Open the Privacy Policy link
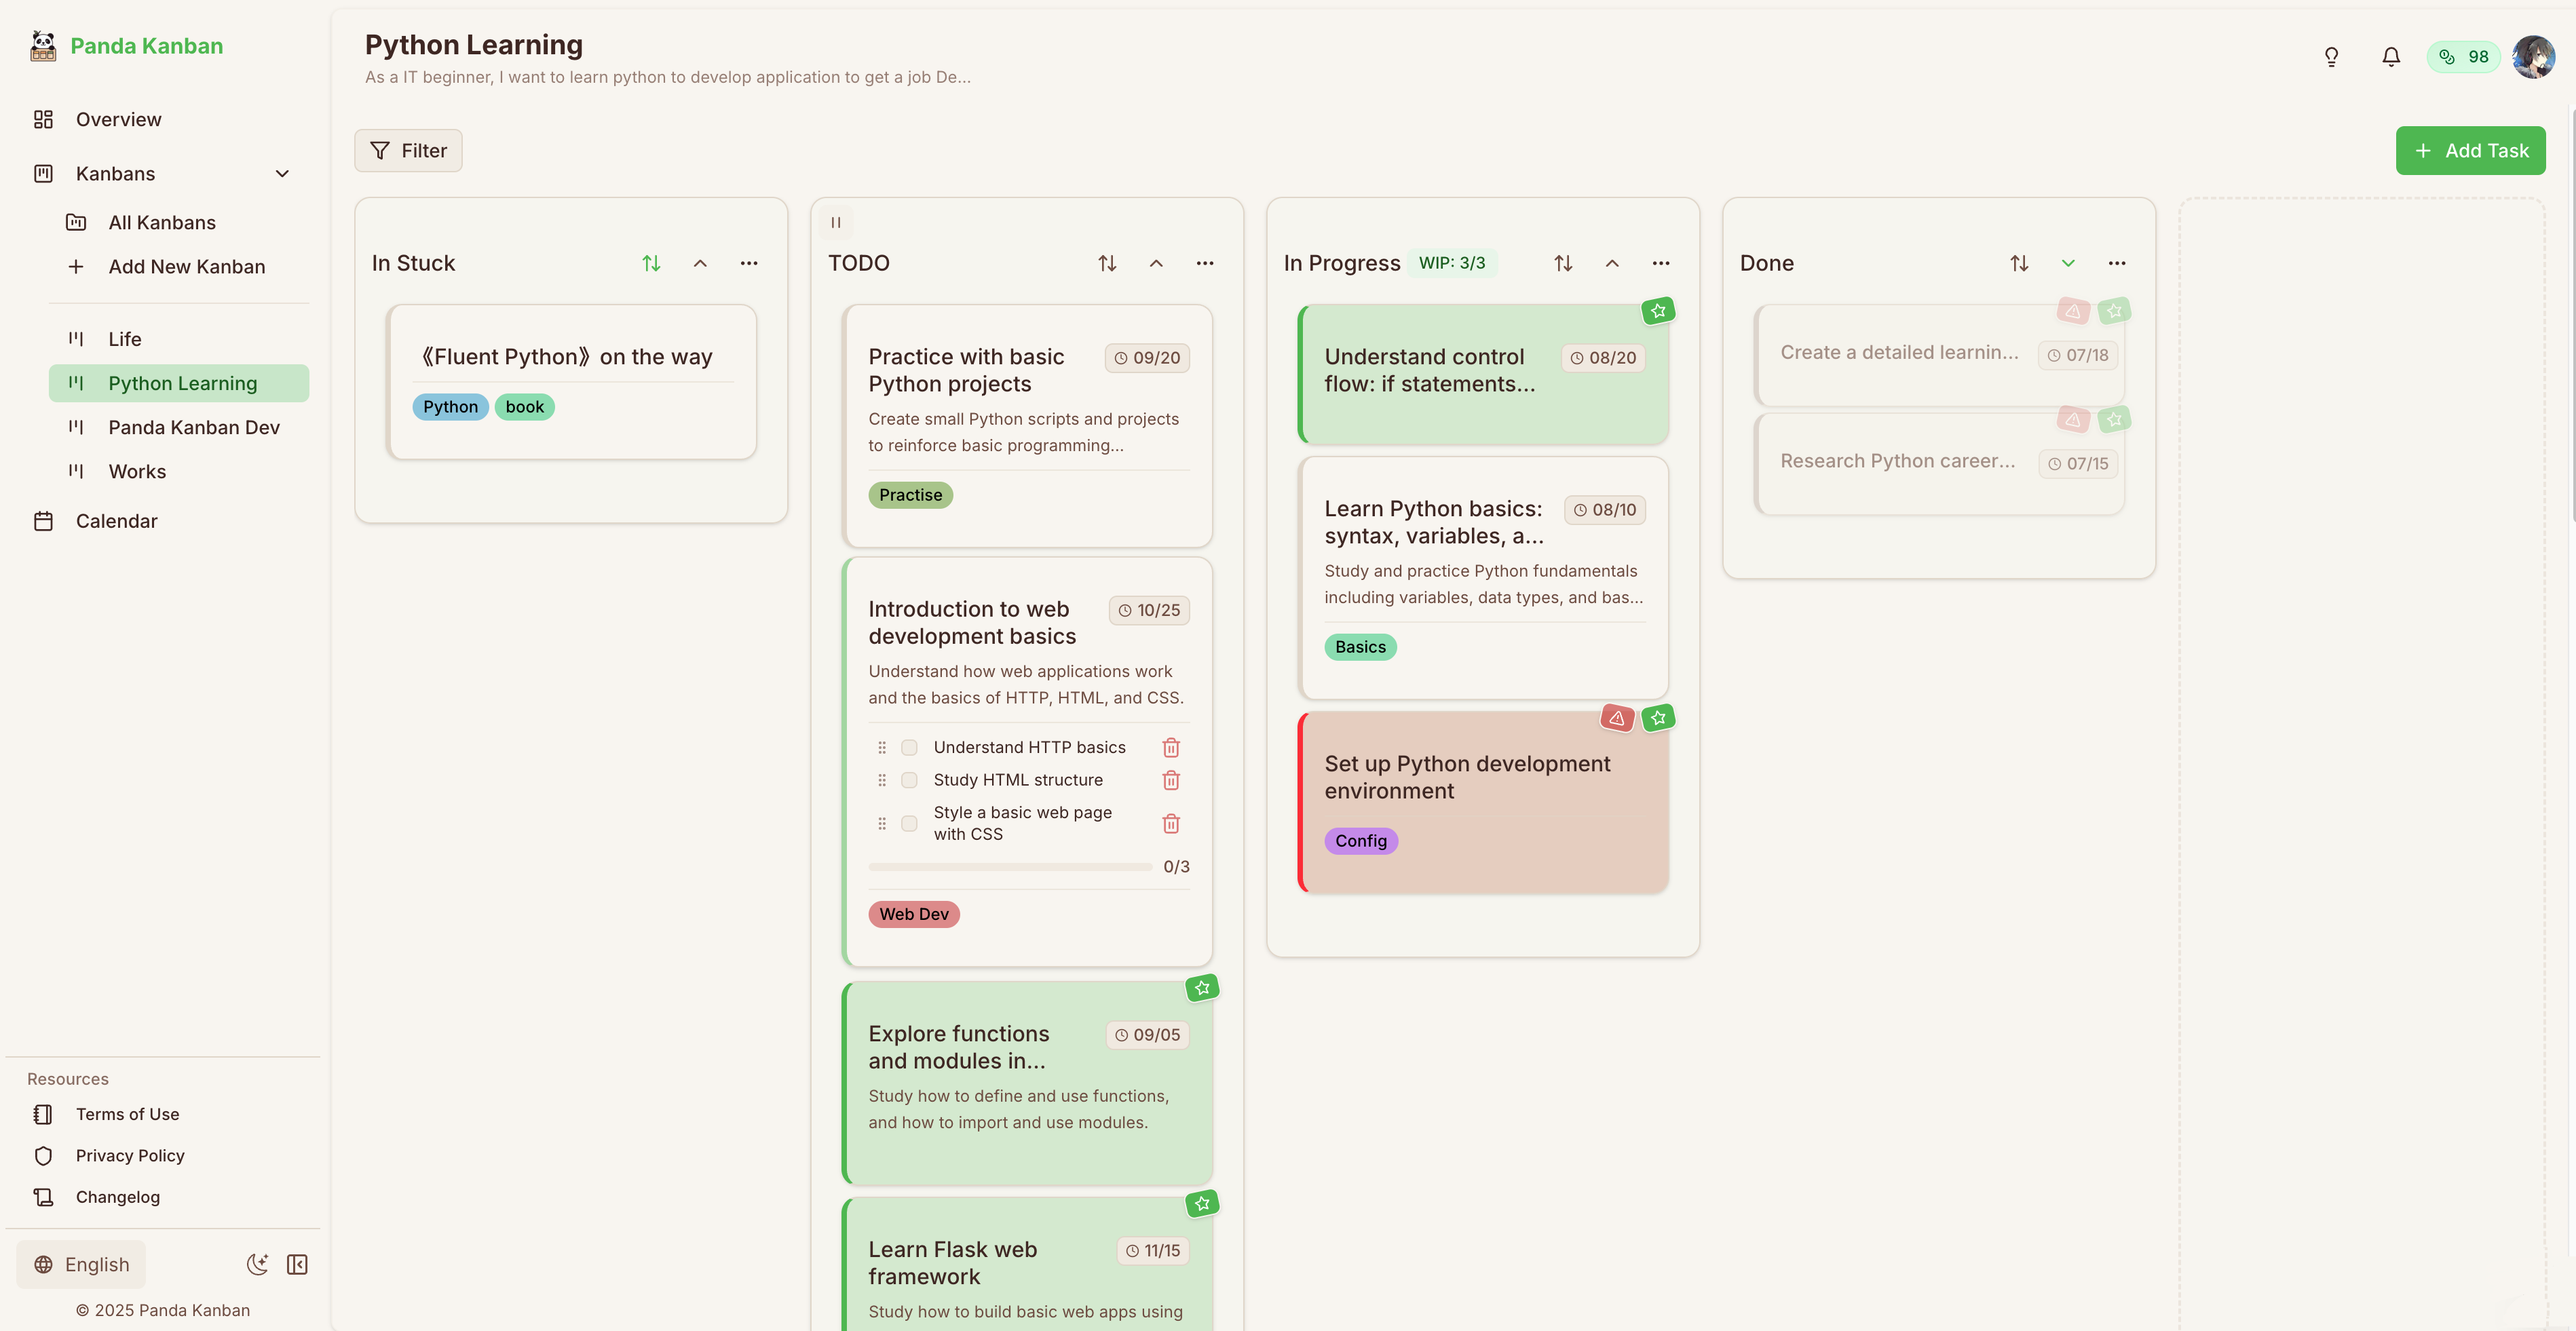The height and width of the screenshot is (1331, 2576). [129, 1155]
